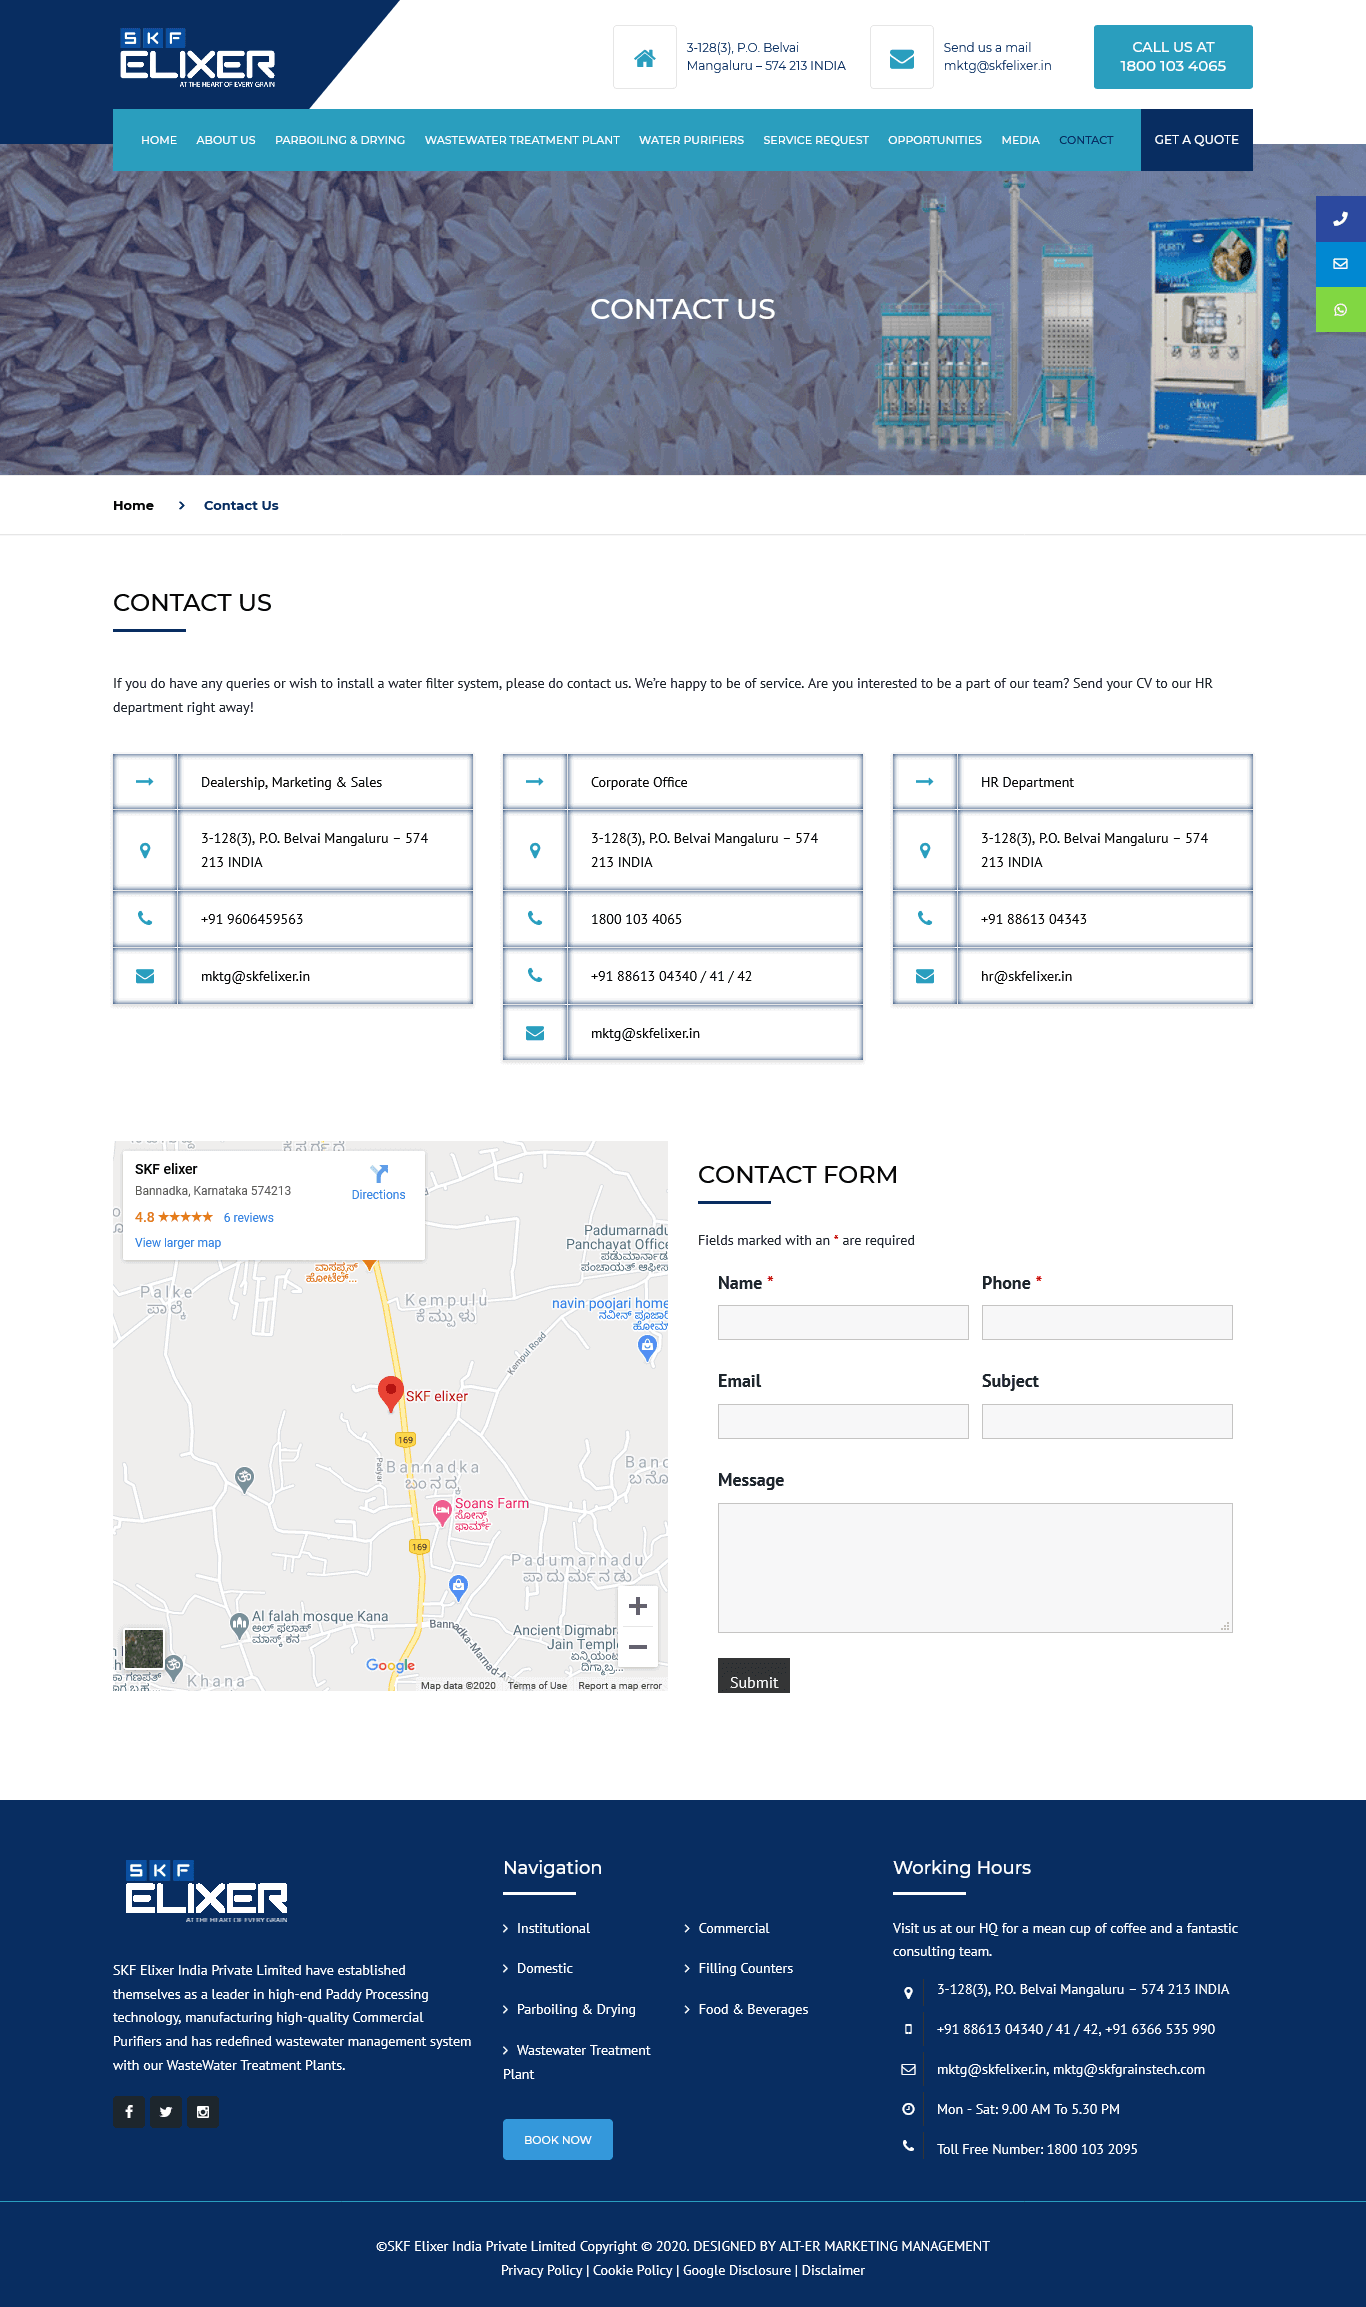Screen dimensions: 1366x2307
Task: Click the floating phone call icon
Action: (1341, 219)
